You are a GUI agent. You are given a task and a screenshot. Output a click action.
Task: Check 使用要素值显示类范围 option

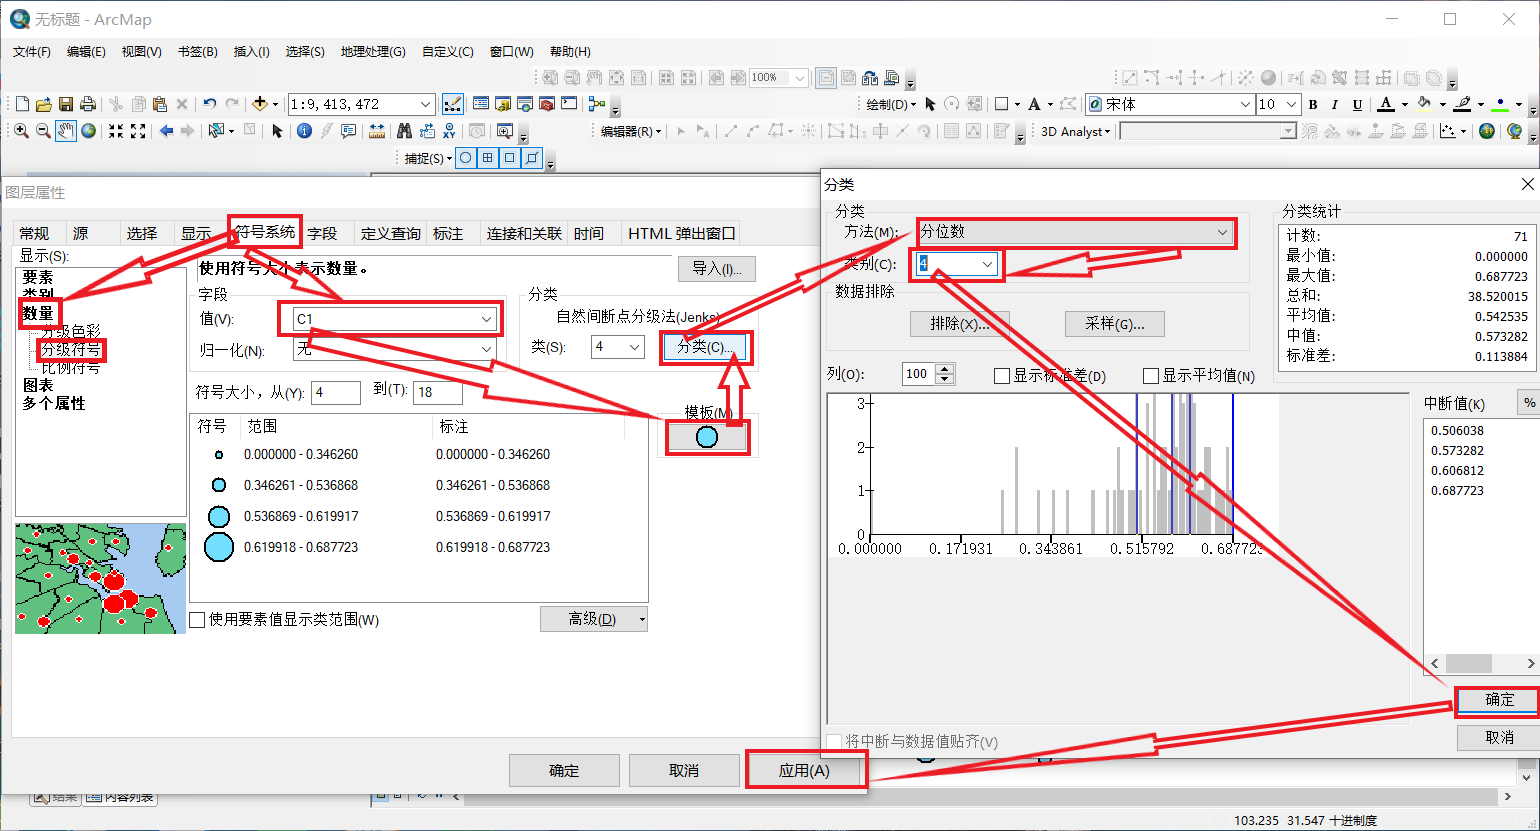coord(197,619)
